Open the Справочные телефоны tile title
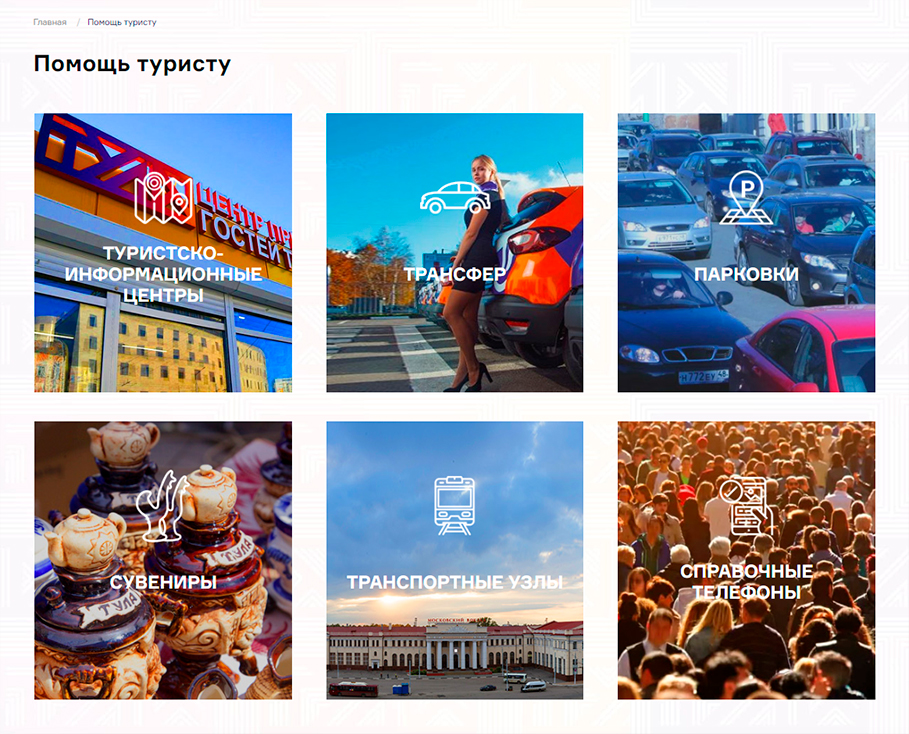The image size is (909, 734). 746,582
